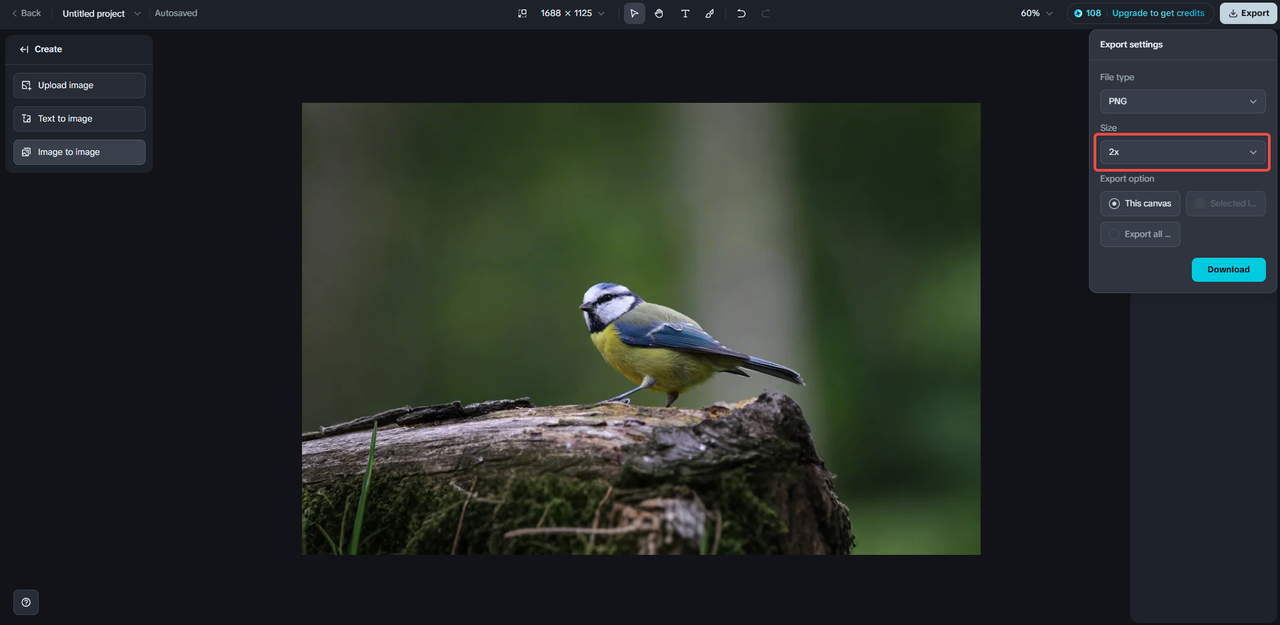Click Upgrade to get credits link
Image resolution: width=1280 pixels, height=625 pixels.
pyautogui.click(x=1158, y=13)
